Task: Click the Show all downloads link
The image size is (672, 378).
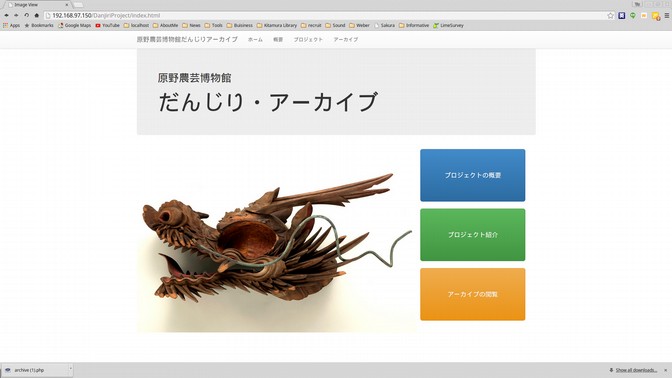Action: click(636, 370)
